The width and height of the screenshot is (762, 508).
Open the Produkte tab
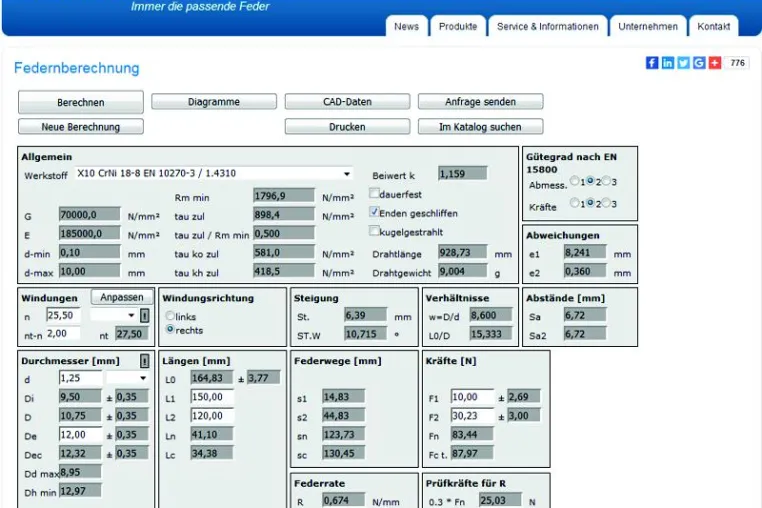[458, 26]
